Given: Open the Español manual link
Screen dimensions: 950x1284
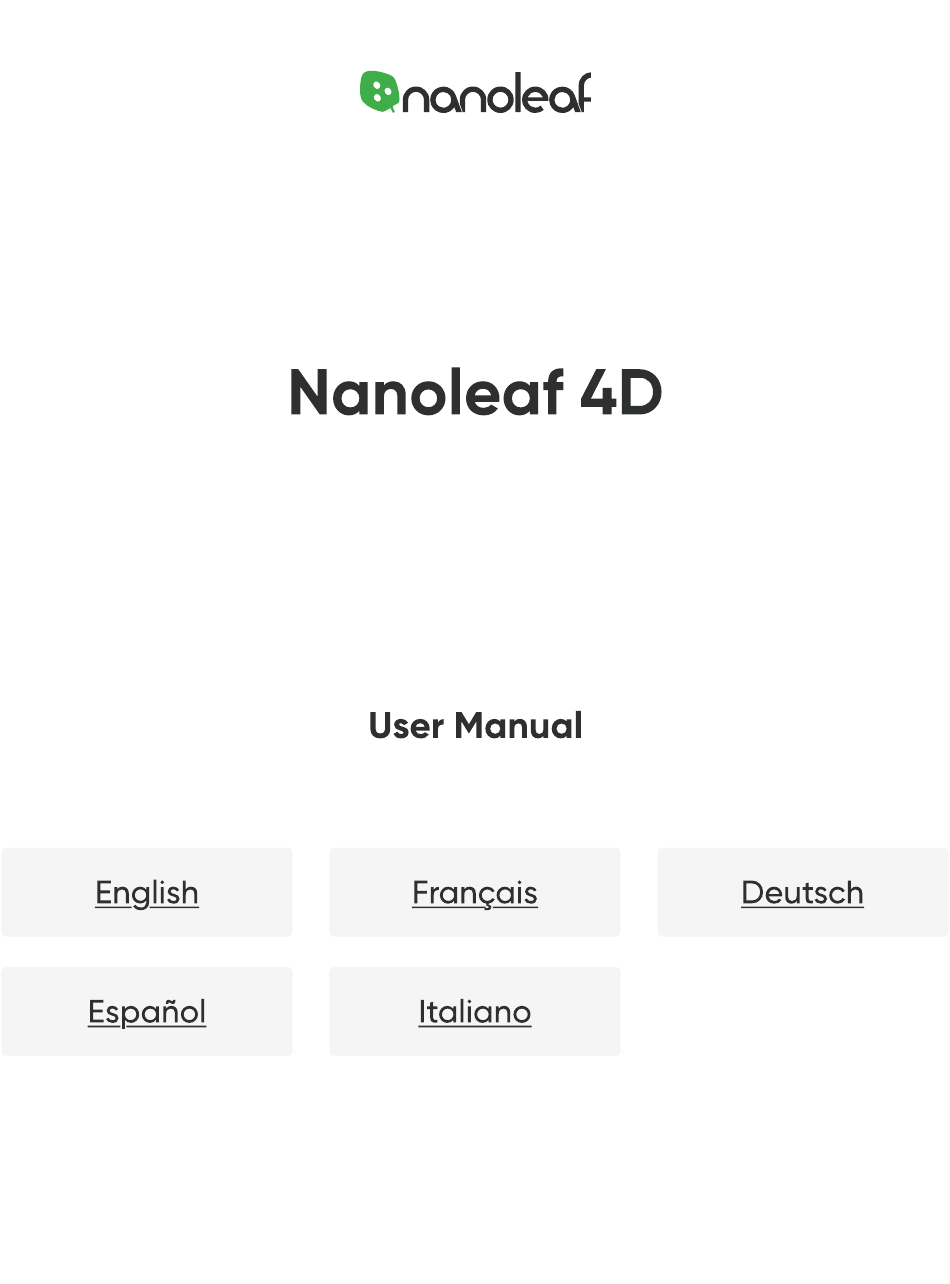Looking at the screenshot, I should (x=147, y=1011).
